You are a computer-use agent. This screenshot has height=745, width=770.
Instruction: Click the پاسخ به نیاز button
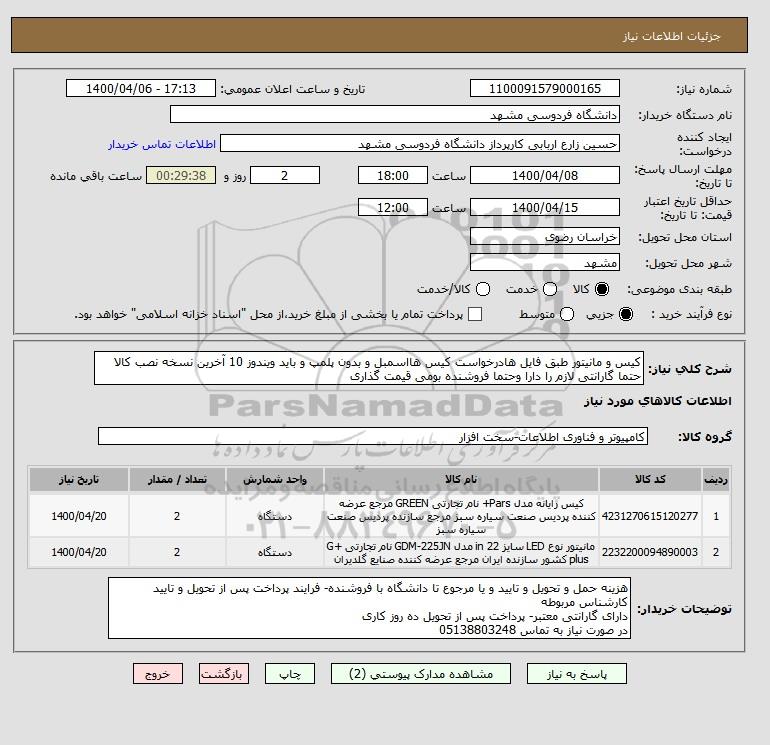[x=577, y=674]
